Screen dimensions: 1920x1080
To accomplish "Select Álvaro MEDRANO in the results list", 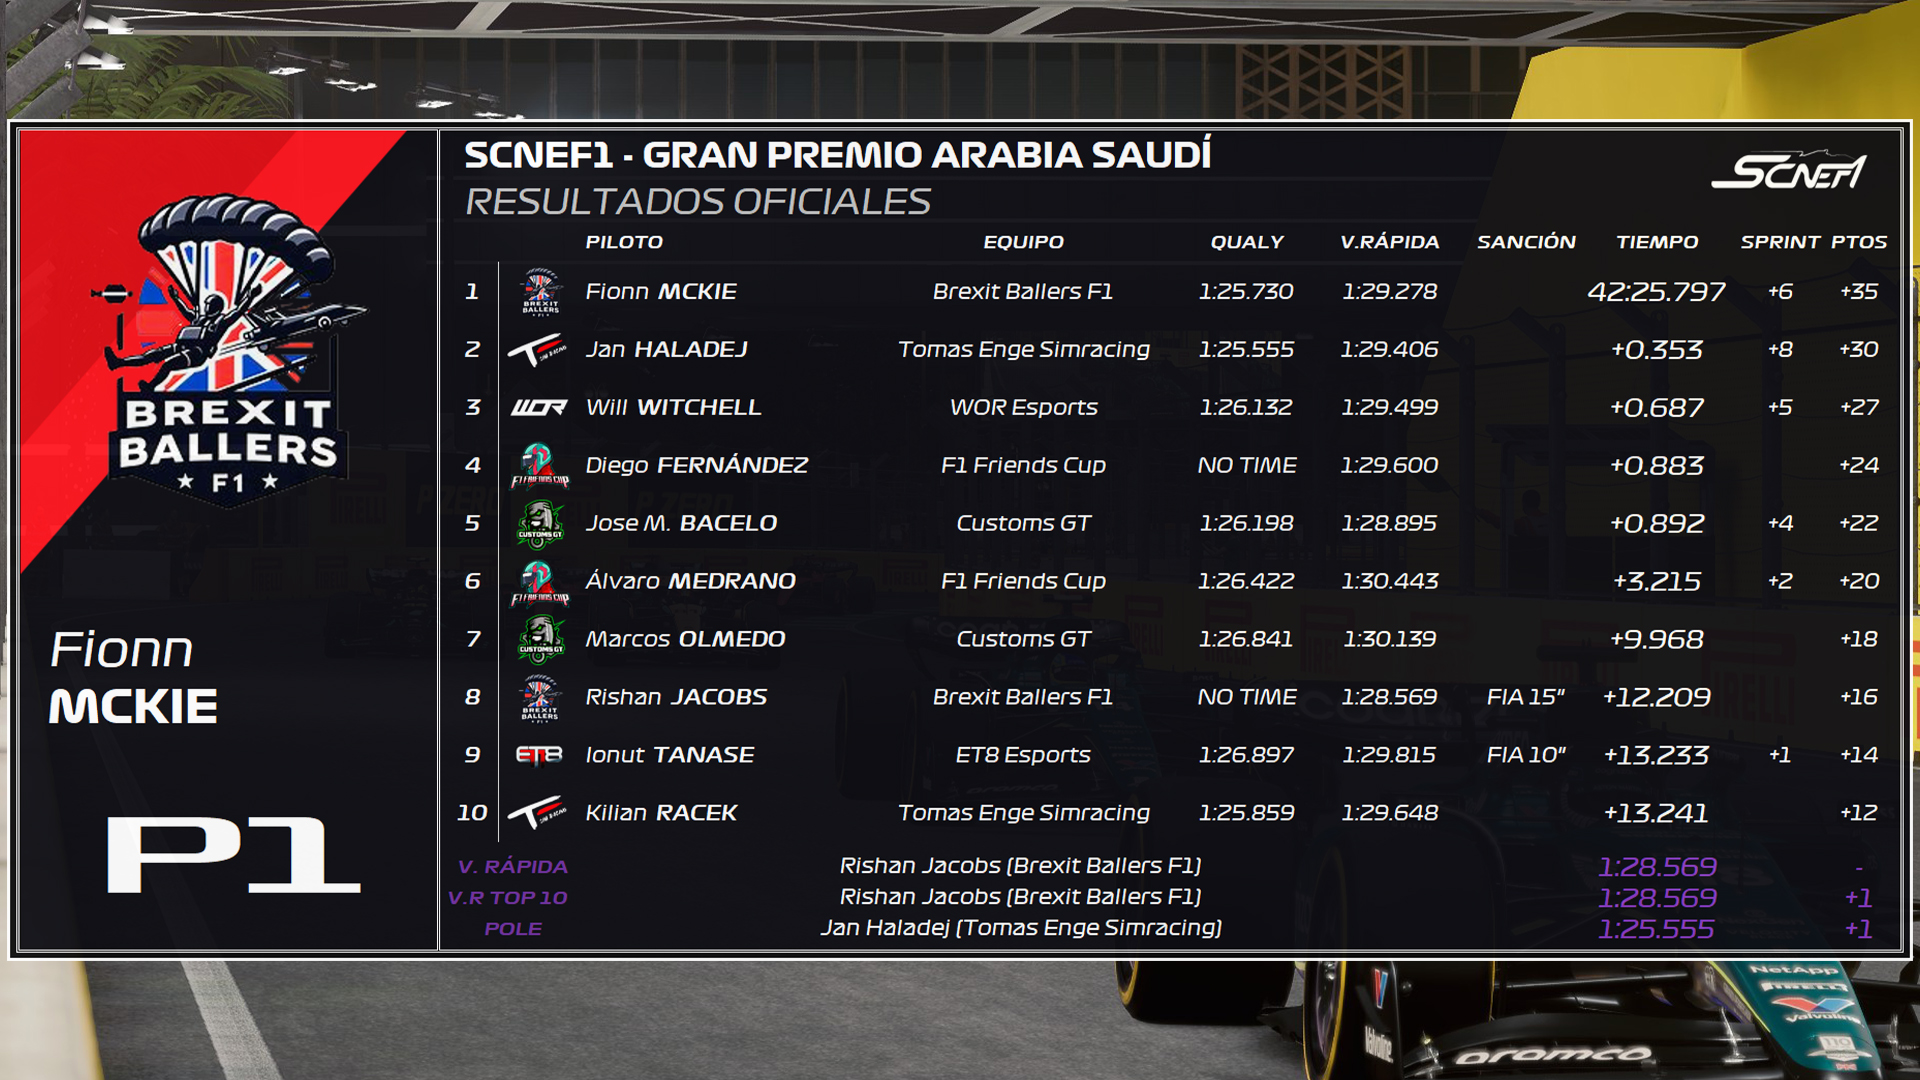I will click(x=690, y=581).
